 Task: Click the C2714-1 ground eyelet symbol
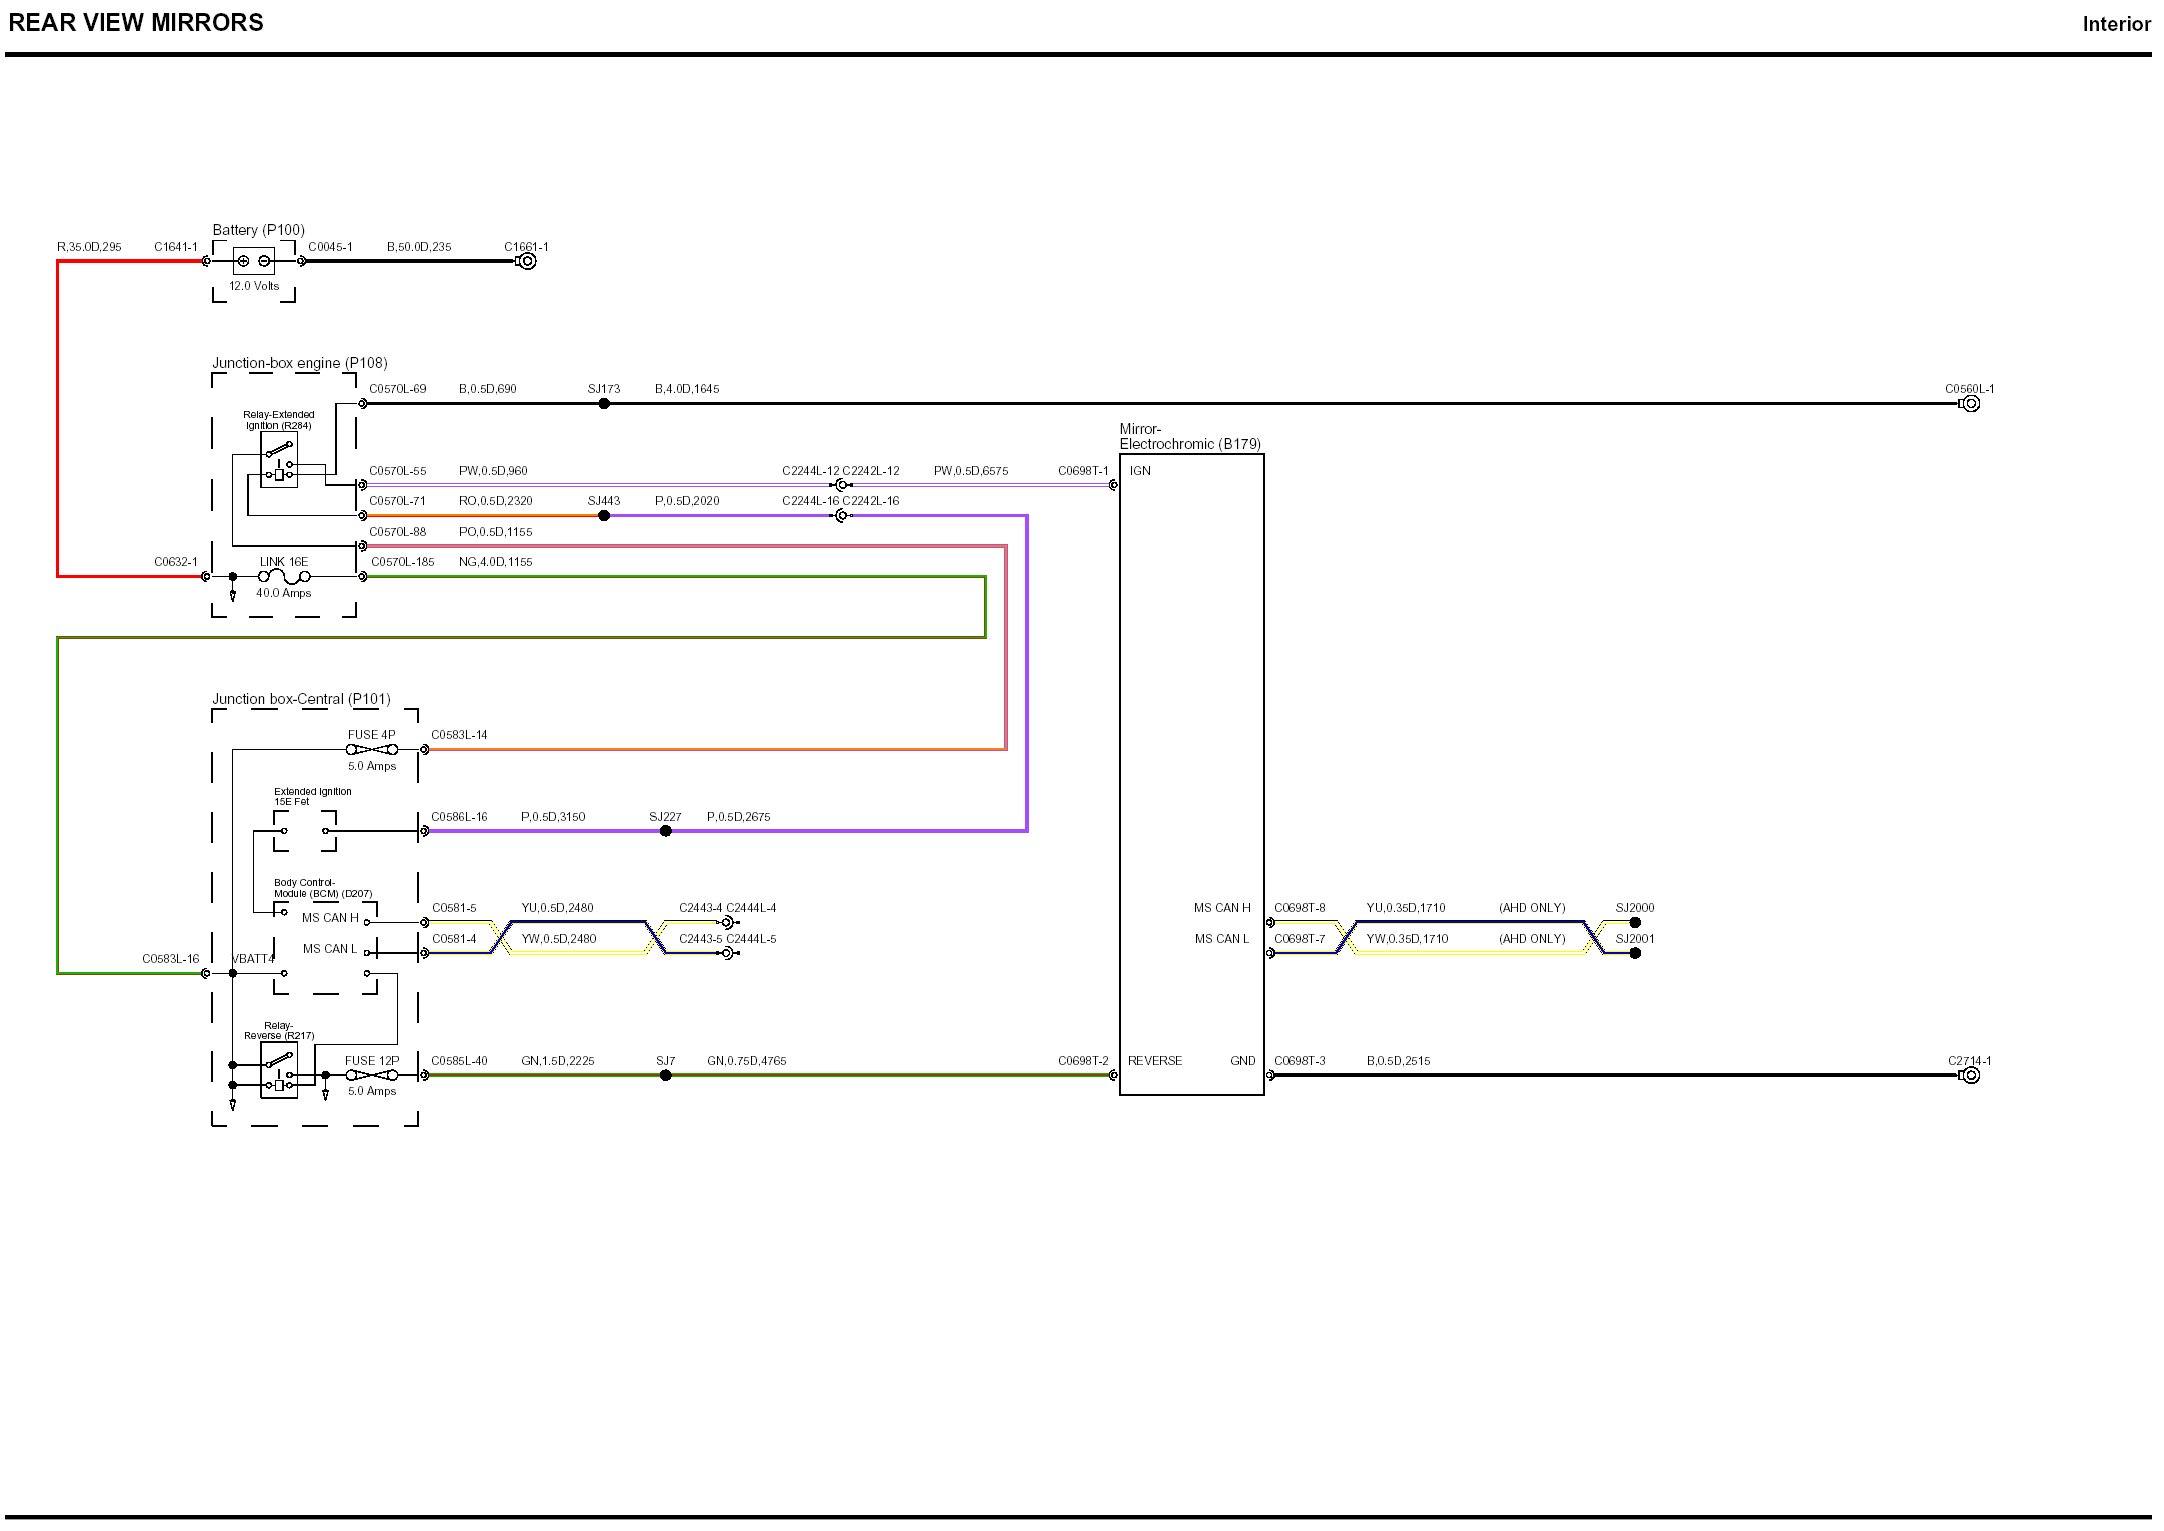(x=1970, y=1075)
